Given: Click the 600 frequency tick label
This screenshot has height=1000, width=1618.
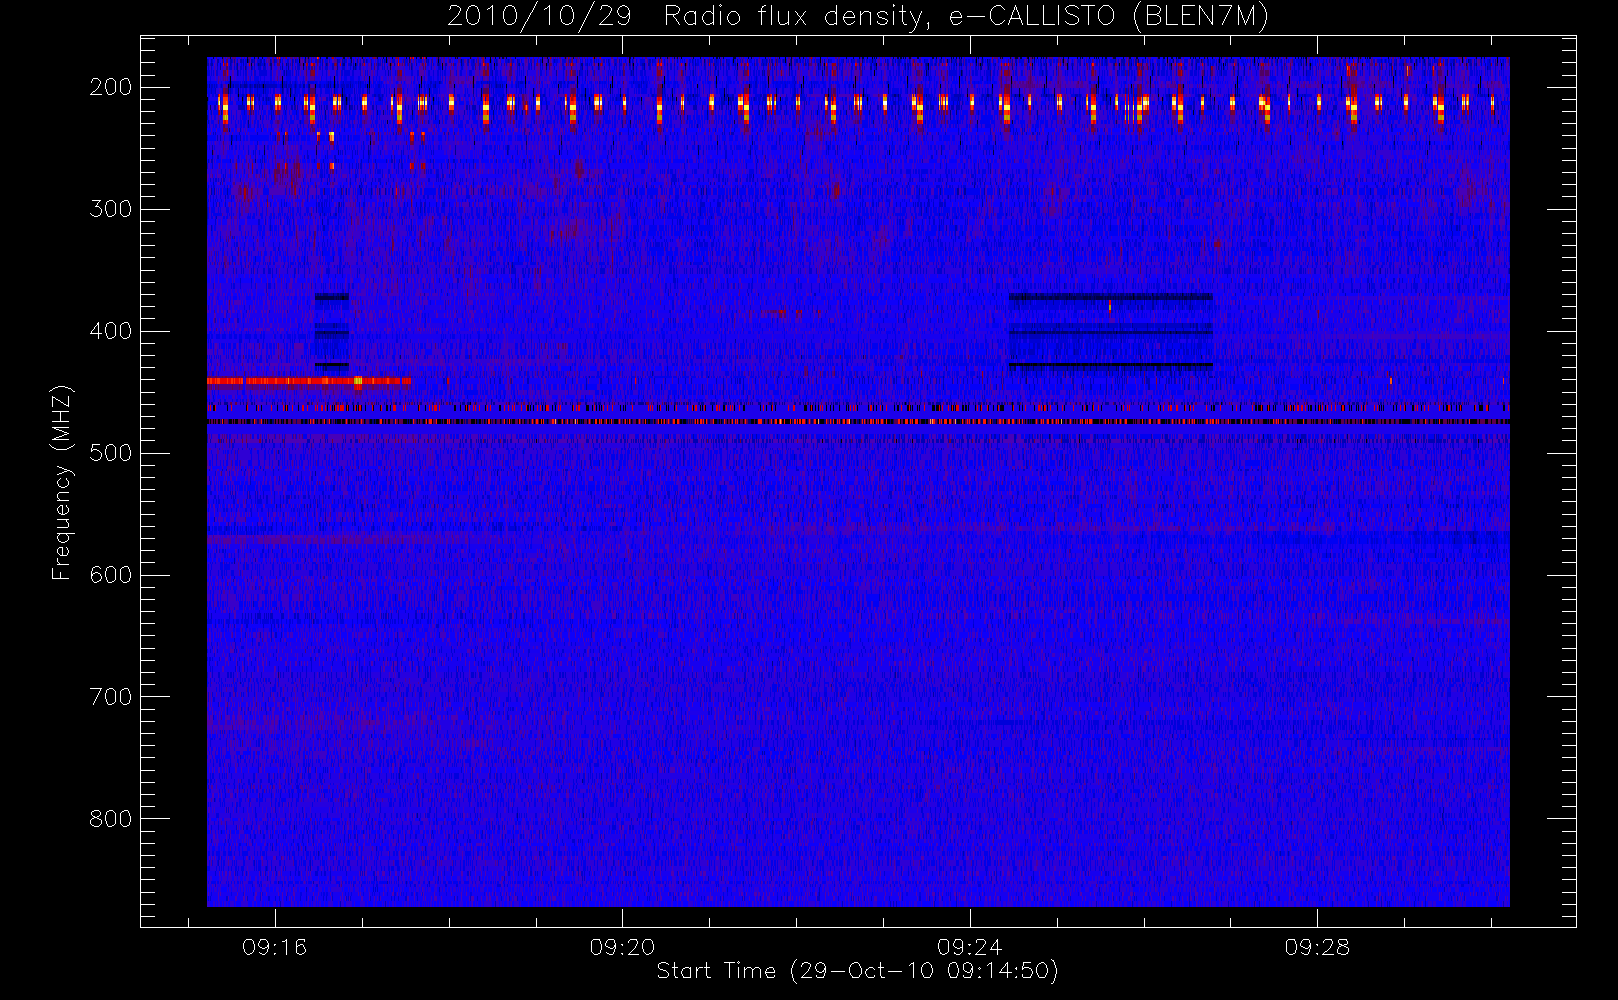Looking at the screenshot, I should (111, 575).
